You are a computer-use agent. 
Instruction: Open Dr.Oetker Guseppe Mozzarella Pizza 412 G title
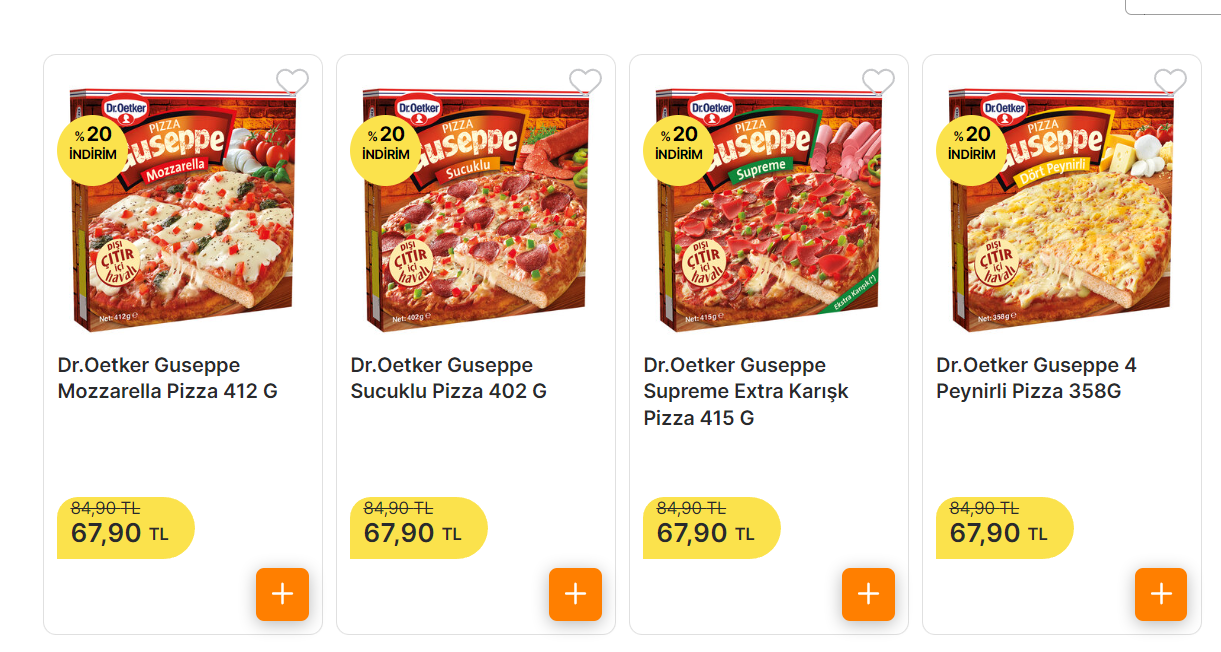click(x=167, y=378)
